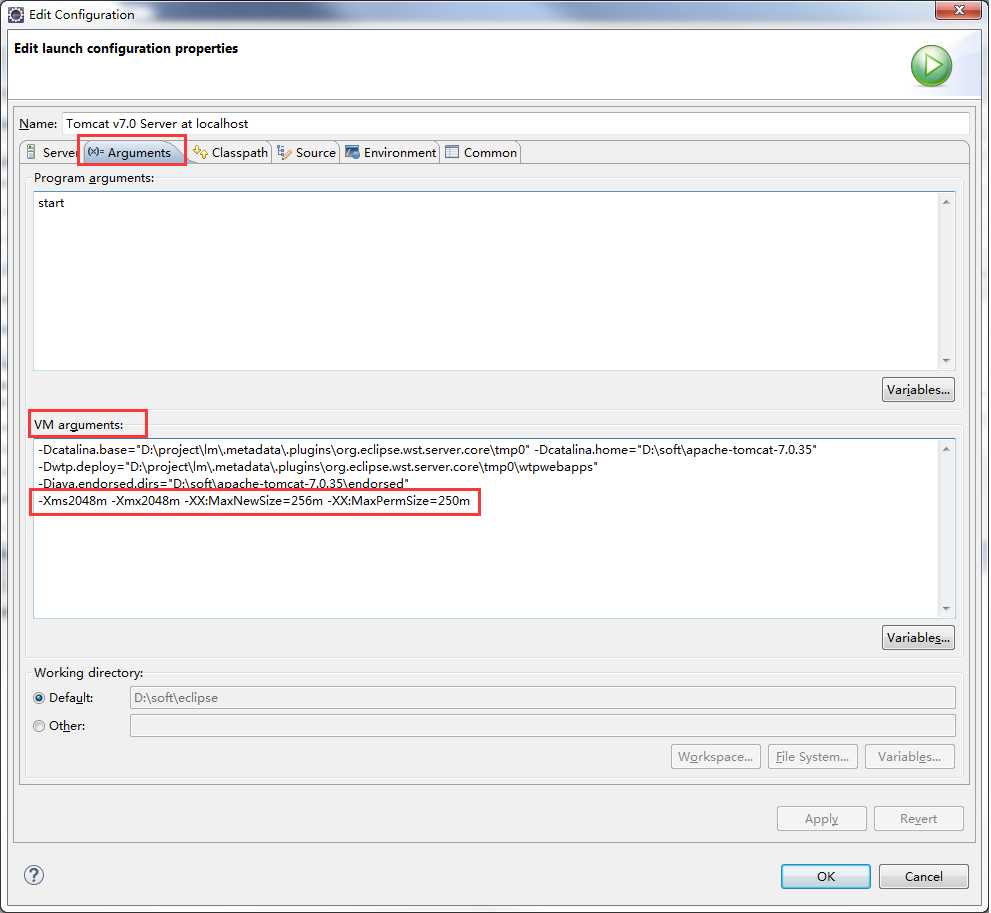Click the Other working directory field
991x913 pixels.
pos(542,725)
